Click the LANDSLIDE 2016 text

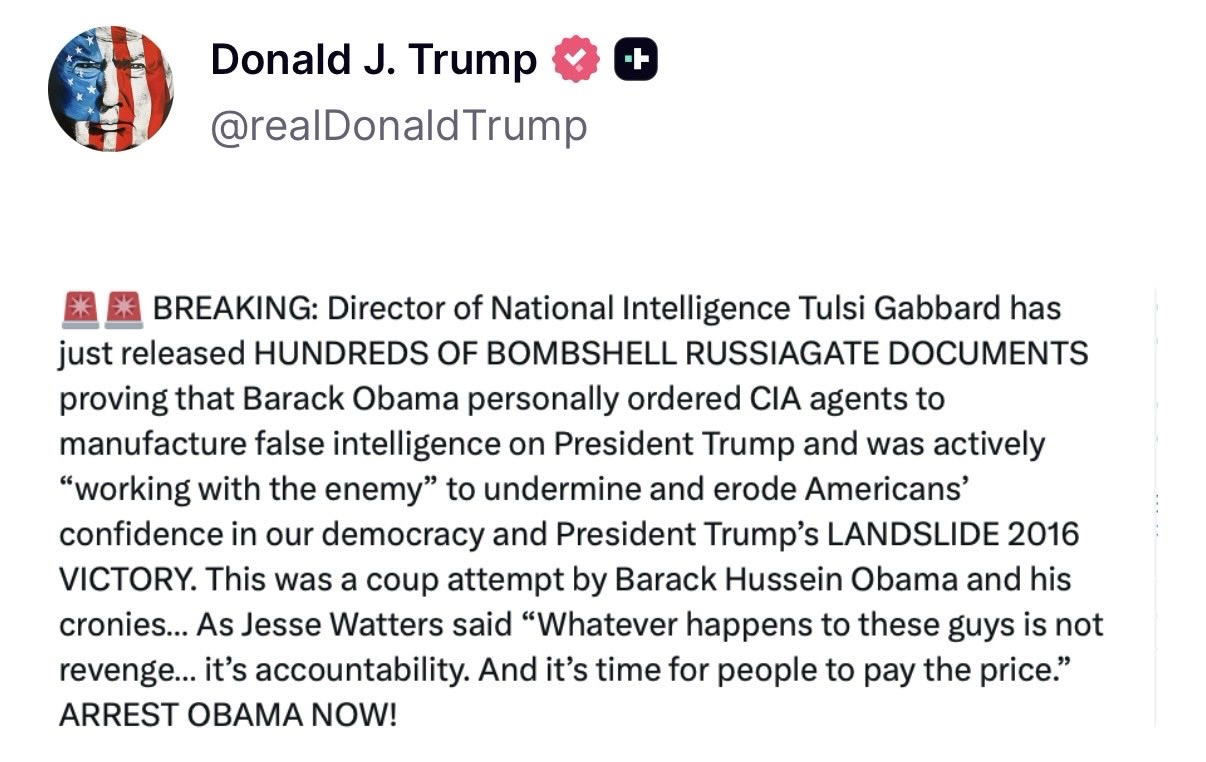[x=951, y=534]
